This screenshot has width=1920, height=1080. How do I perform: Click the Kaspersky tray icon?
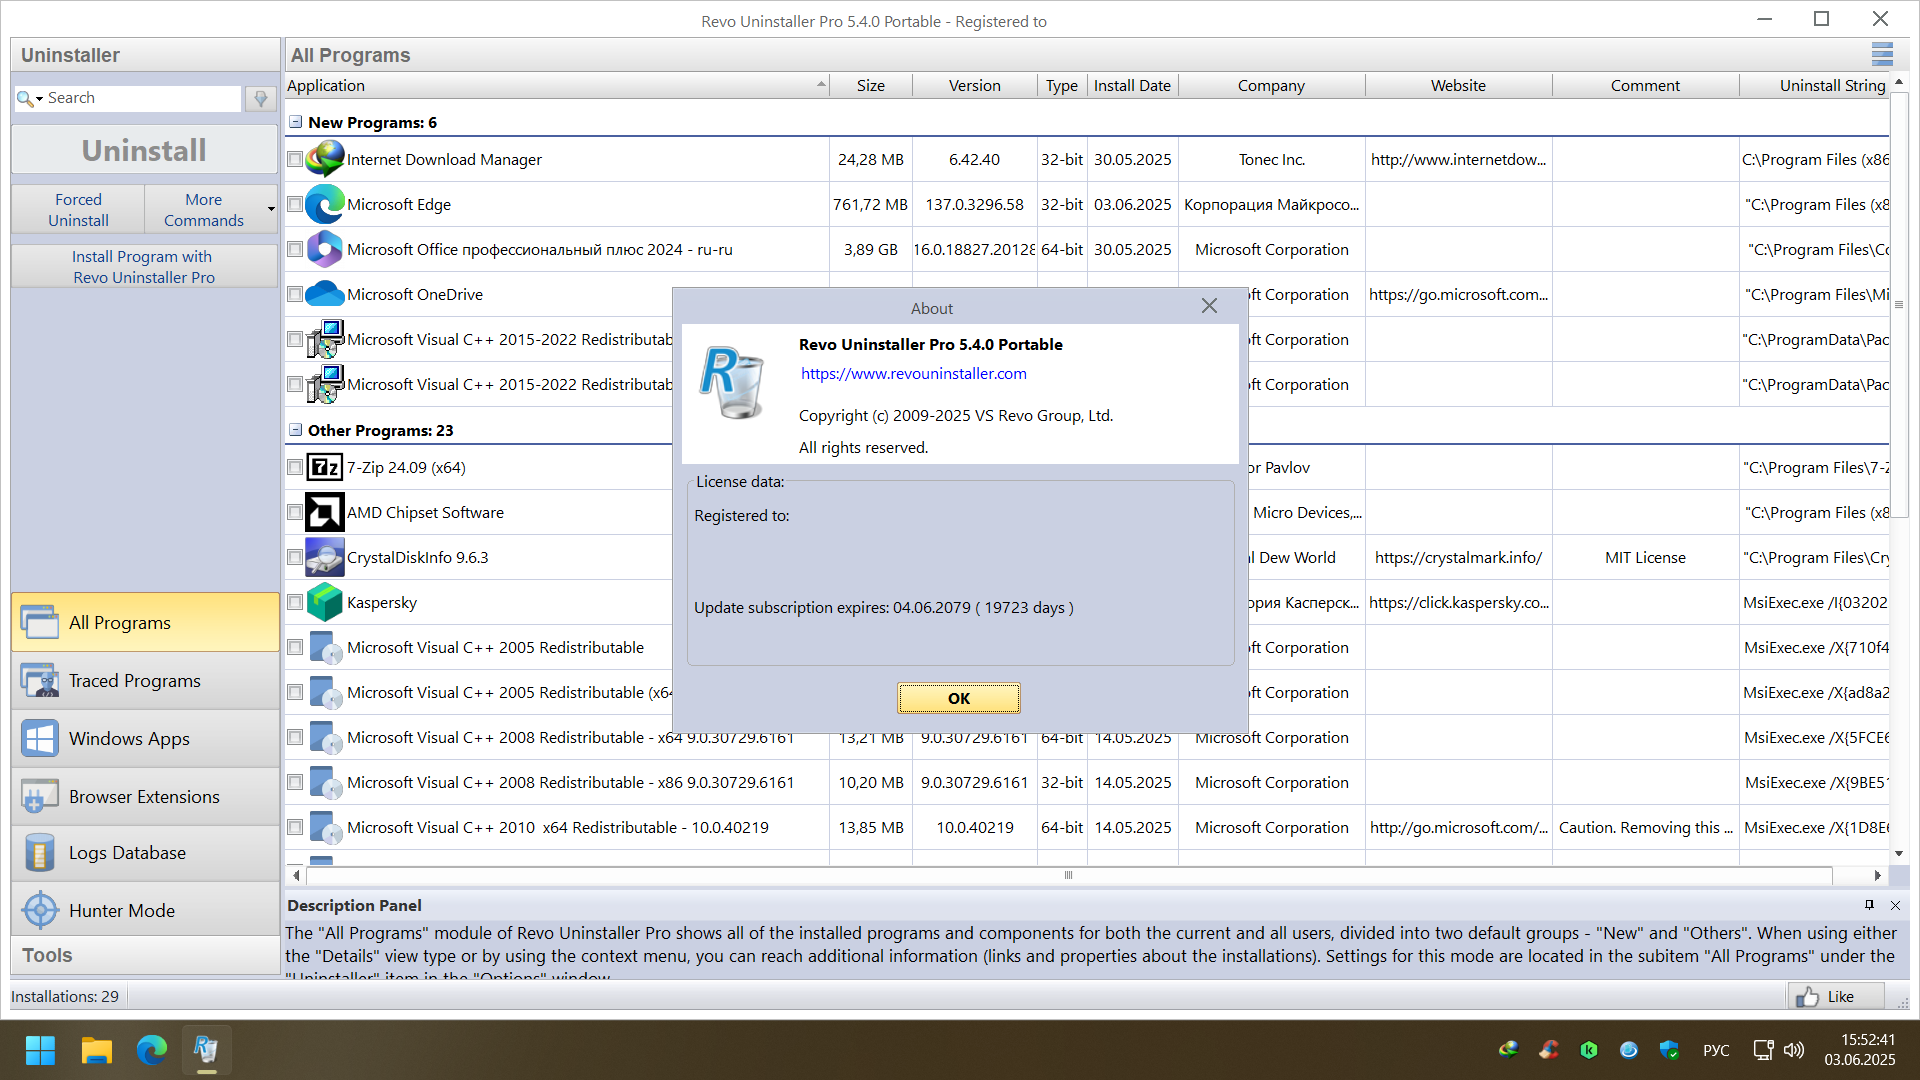coord(1589,1050)
